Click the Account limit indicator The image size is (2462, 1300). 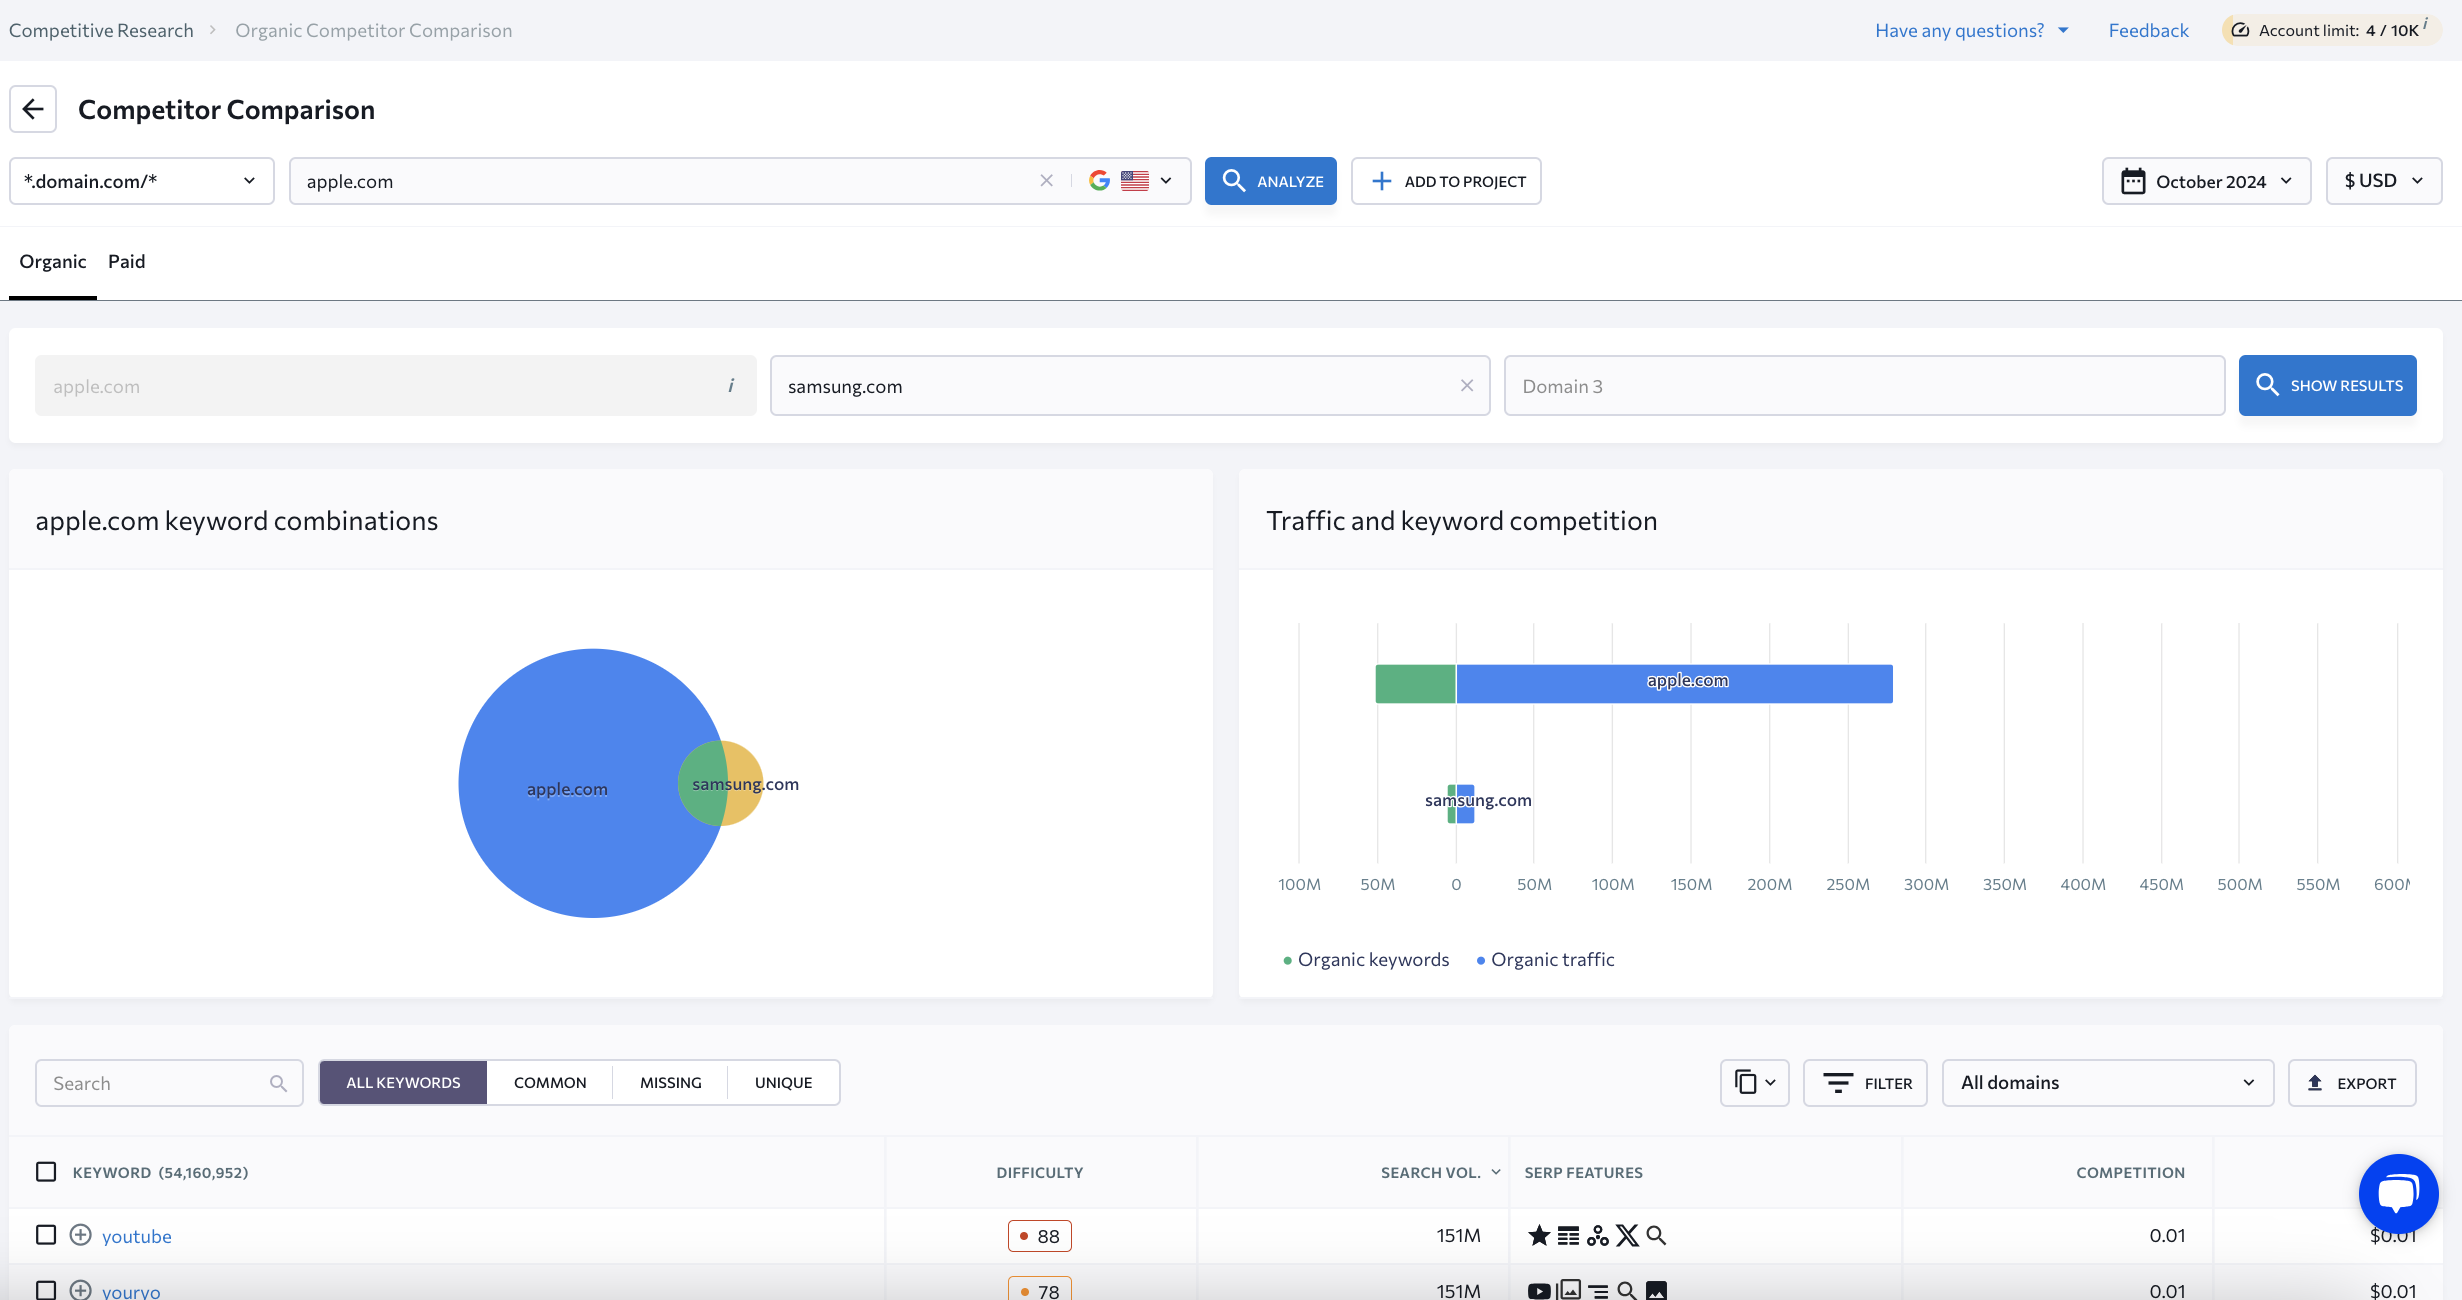(x=2331, y=30)
